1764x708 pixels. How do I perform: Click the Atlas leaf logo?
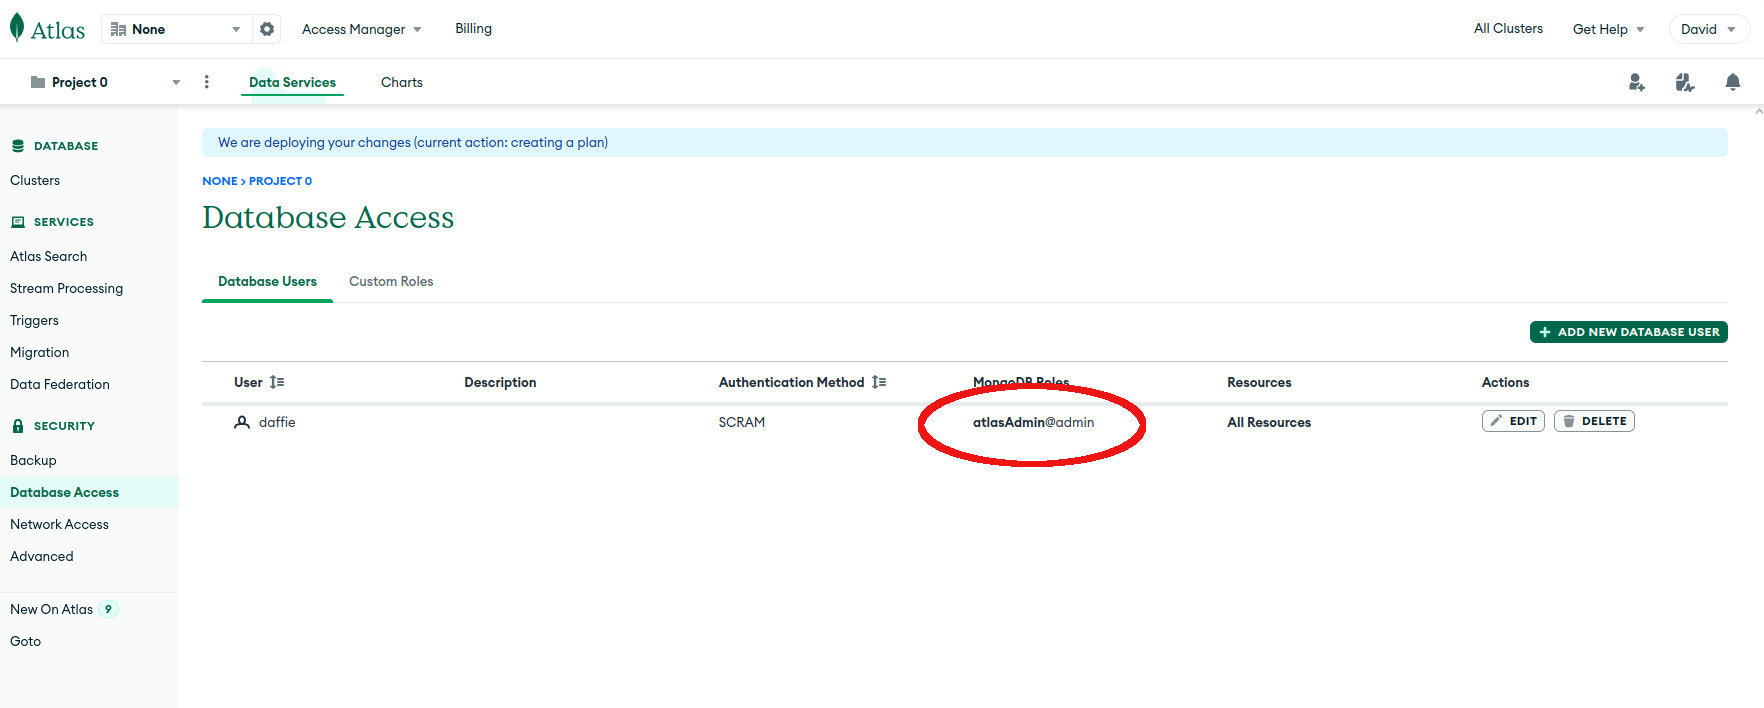17,28
